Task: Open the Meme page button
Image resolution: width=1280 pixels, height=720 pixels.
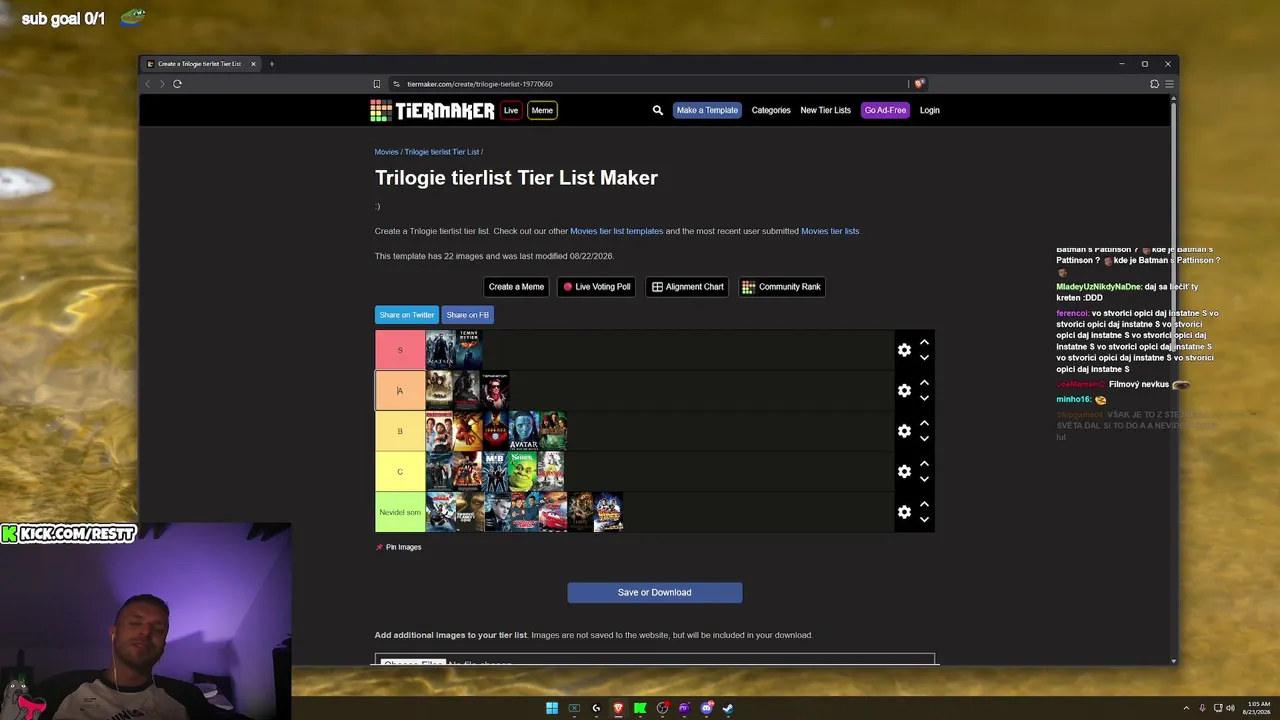Action: (542, 110)
